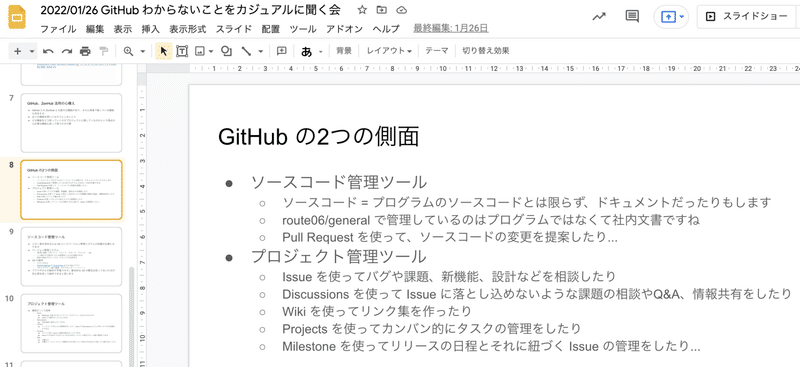The height and width of the screenshot is (367, 800).
Task: Expand input tools dropdown arrow
Action: tap(320, 51)
